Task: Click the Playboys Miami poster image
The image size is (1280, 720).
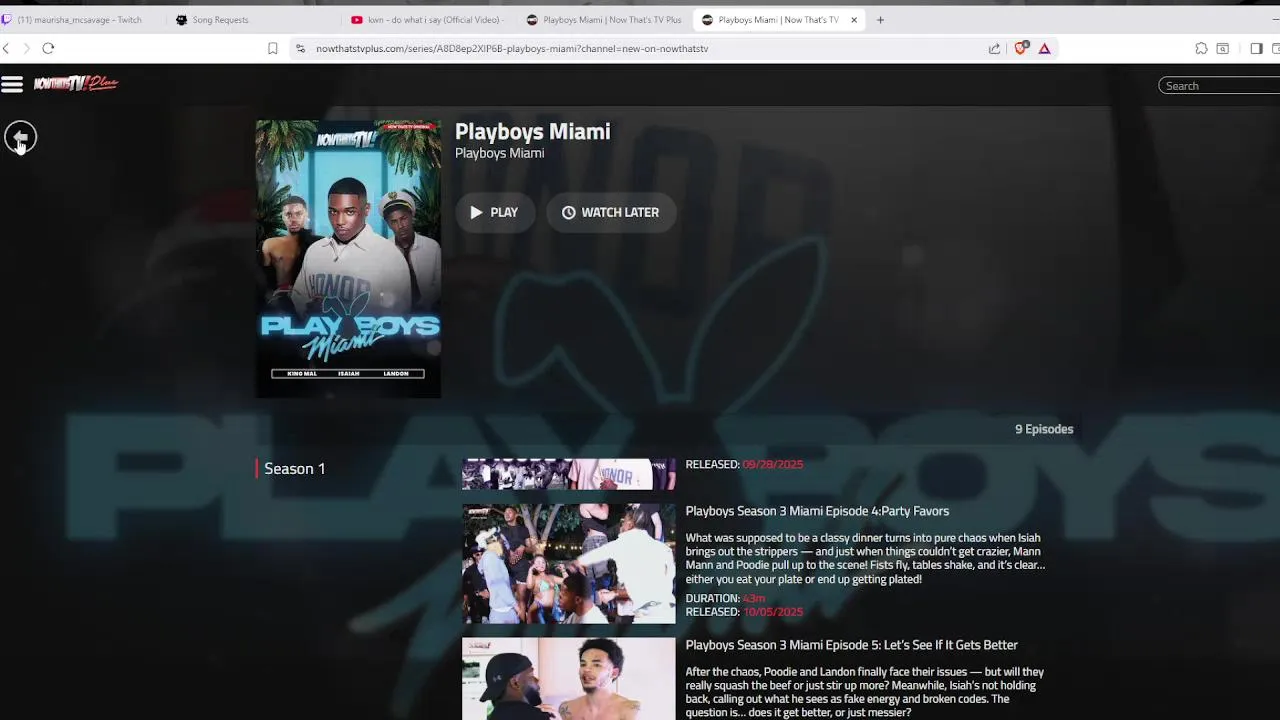Action: click(x=348, y=259)
